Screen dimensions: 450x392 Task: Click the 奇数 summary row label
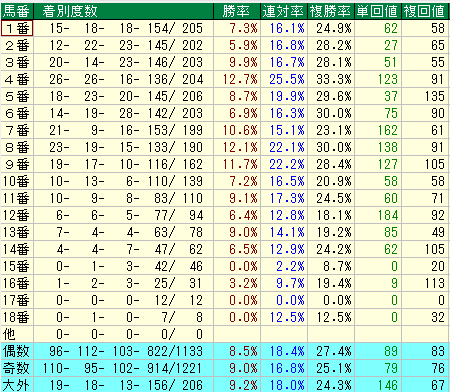(x=17, y=368)
